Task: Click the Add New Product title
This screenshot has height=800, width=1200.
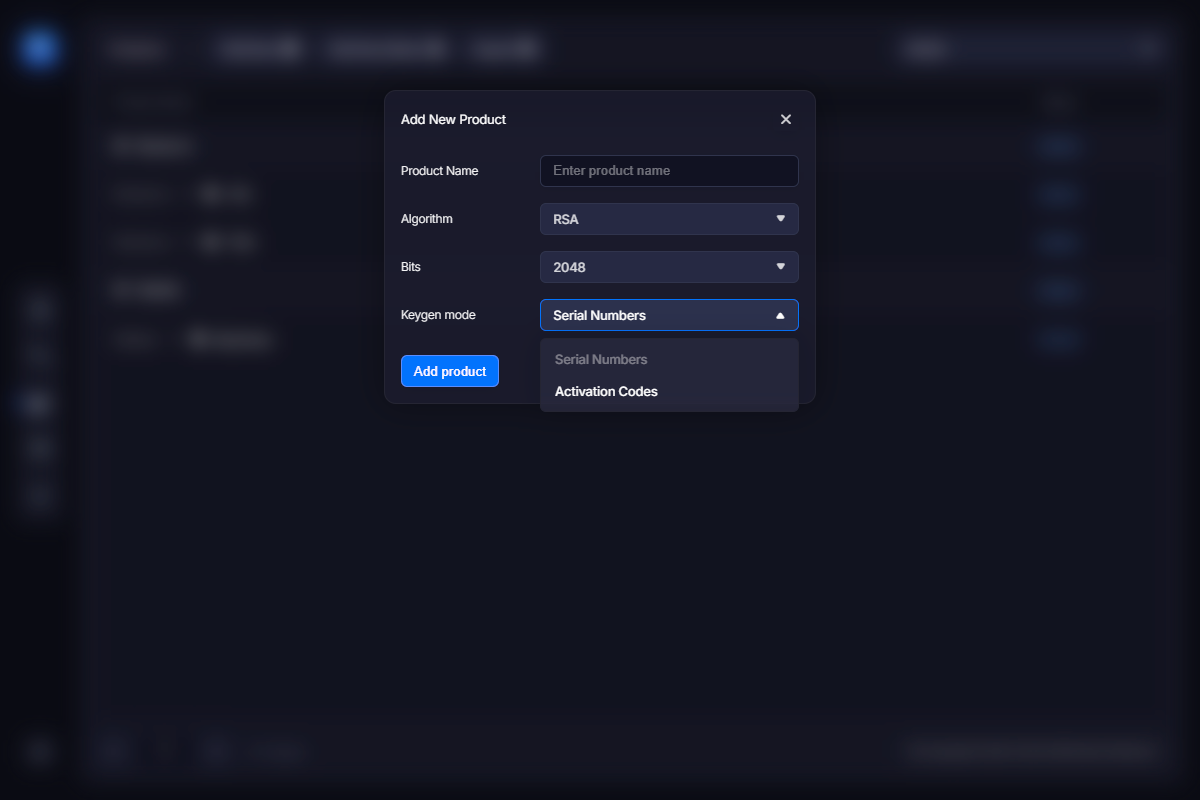Action: 453,119
